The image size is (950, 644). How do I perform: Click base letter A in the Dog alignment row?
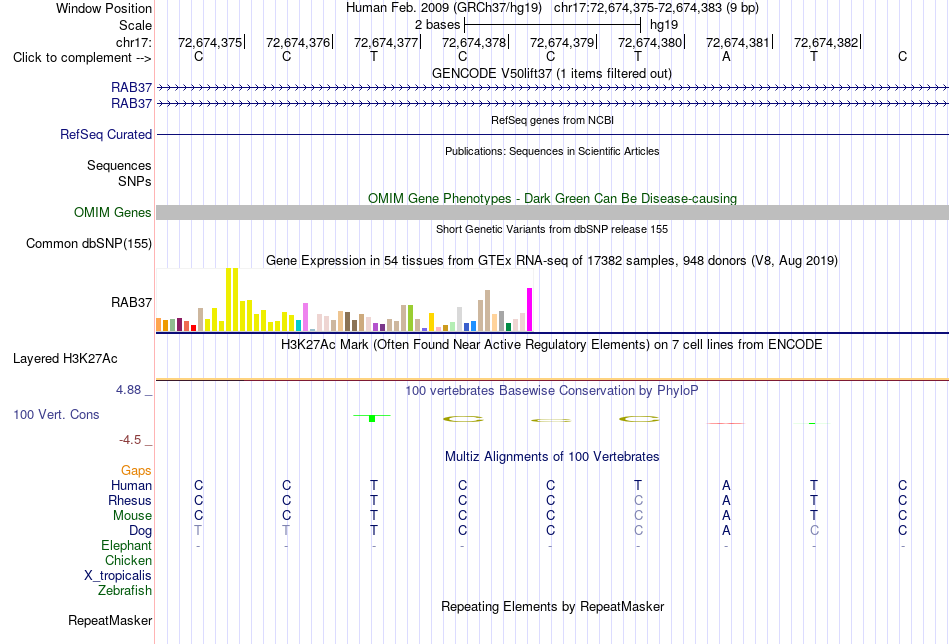726,531
